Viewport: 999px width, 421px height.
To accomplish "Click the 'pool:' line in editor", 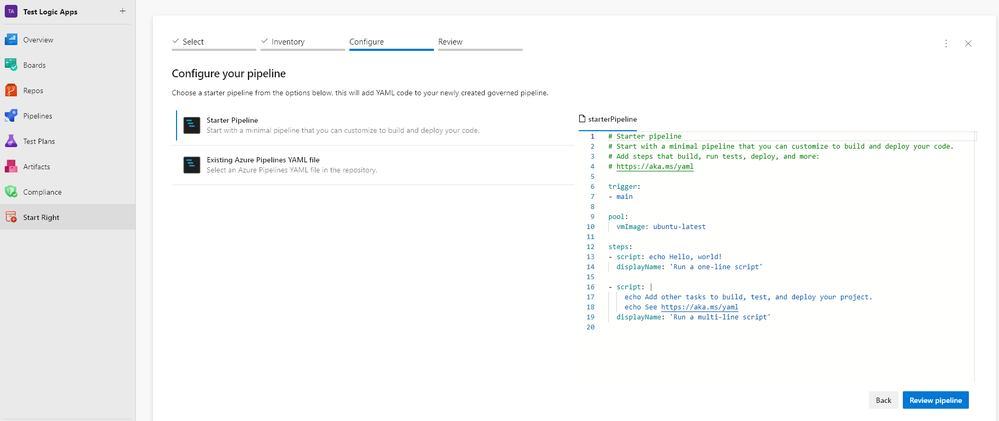I will pos(619,217).
